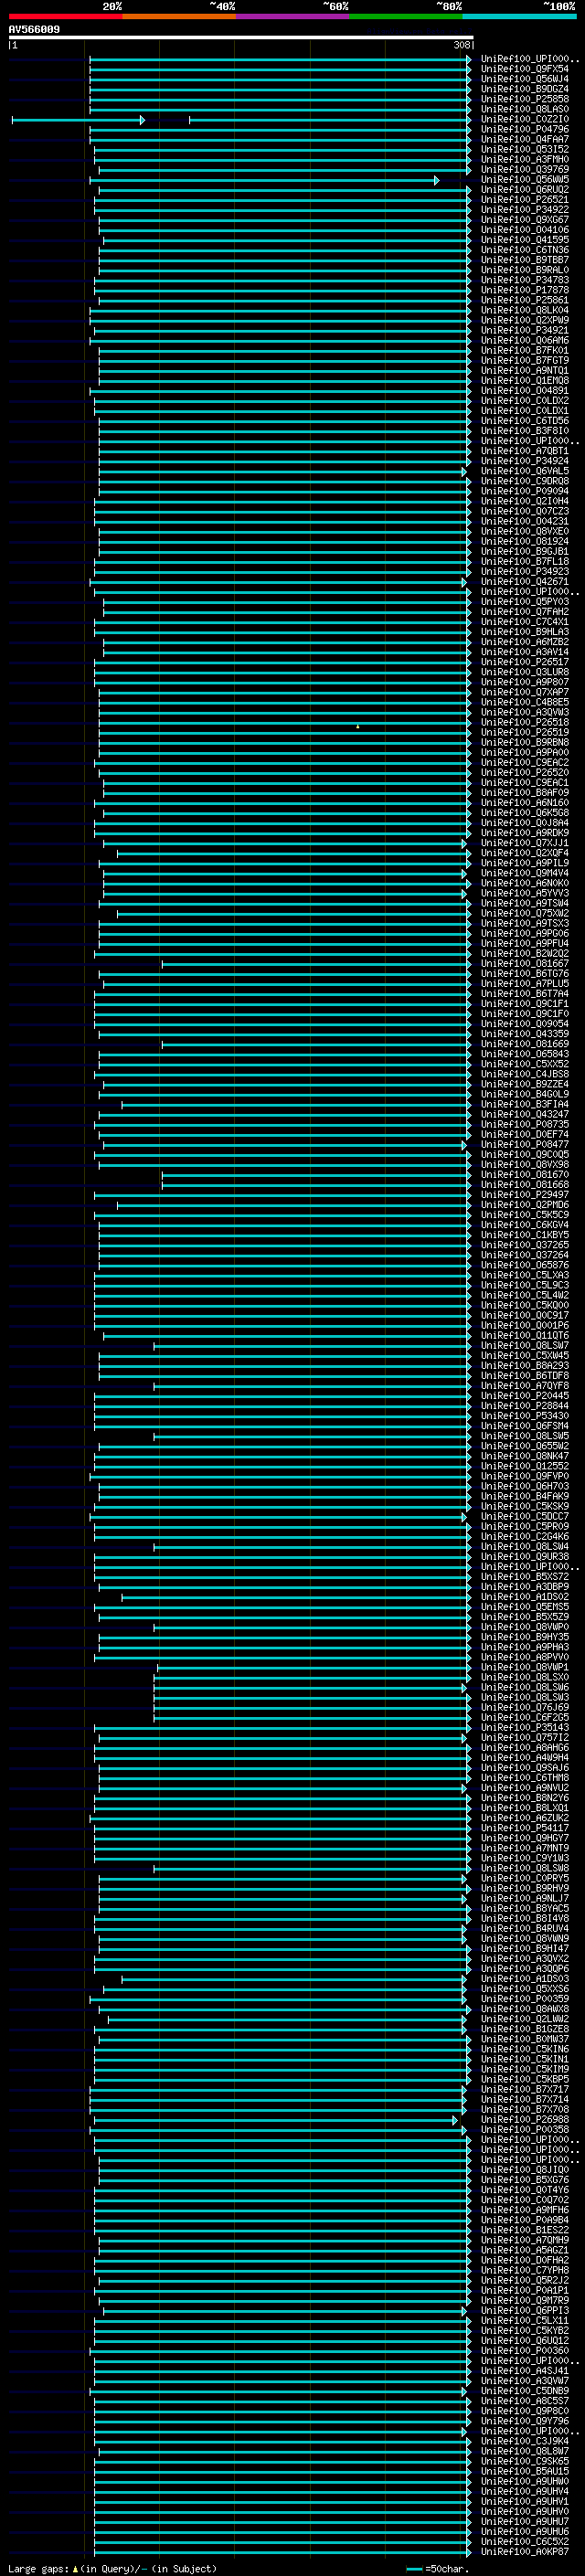Select hit UniRef100_P17878
The image size is (585, 2576).
pyautogui.click(x=525, y=290)
